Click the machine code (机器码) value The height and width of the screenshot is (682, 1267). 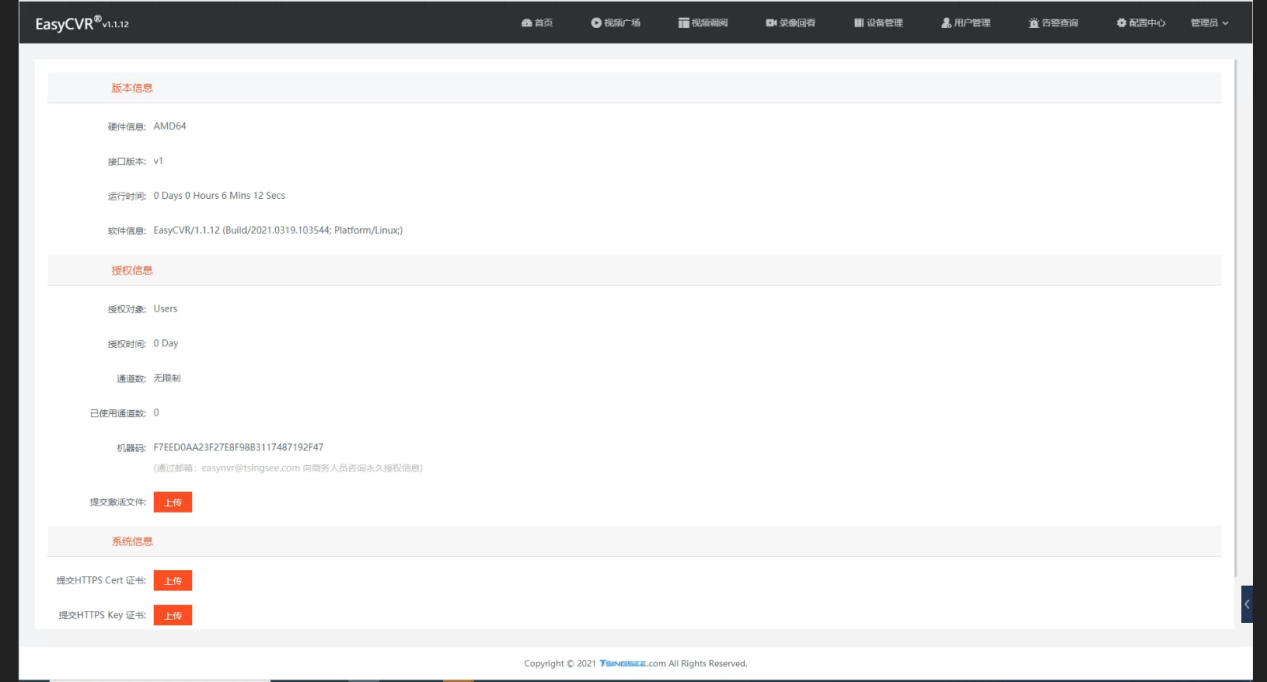[x=238, y=447]
